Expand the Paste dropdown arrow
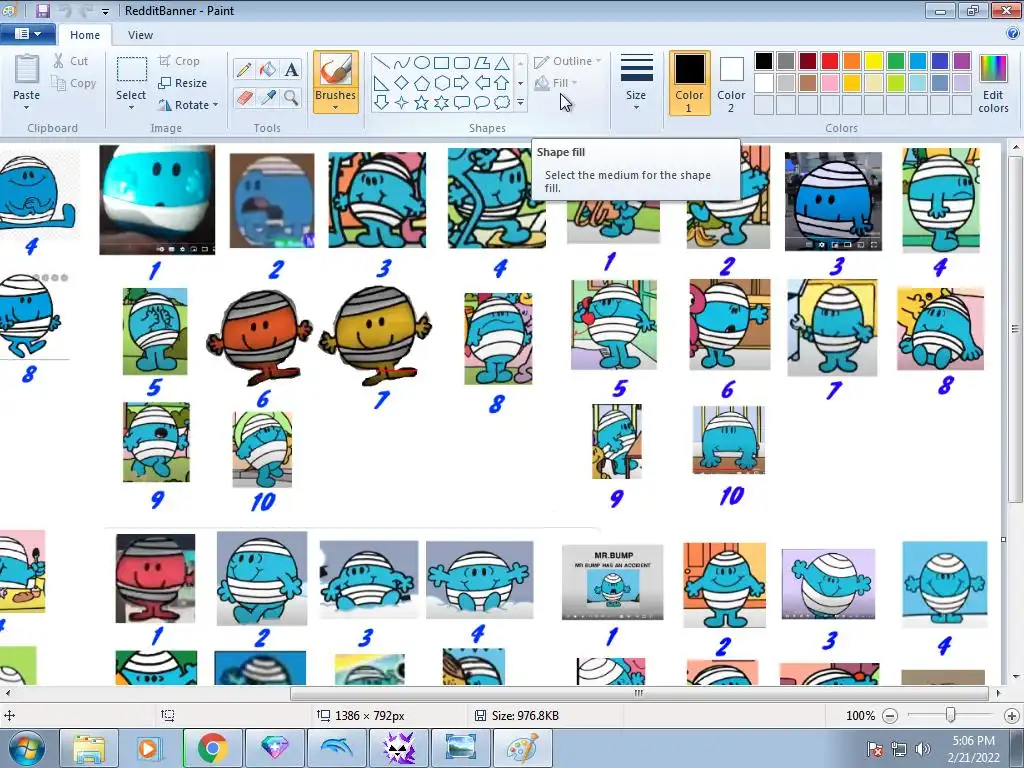Viewport: 1024px width, 768px height. coord(26,108)
